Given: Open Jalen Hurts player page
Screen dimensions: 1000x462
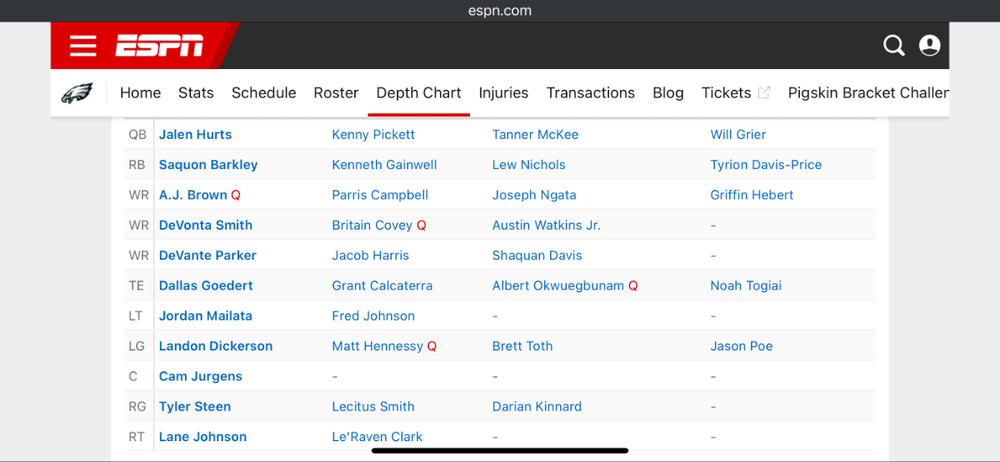Looking at the screenshot, I should [195, 135].
